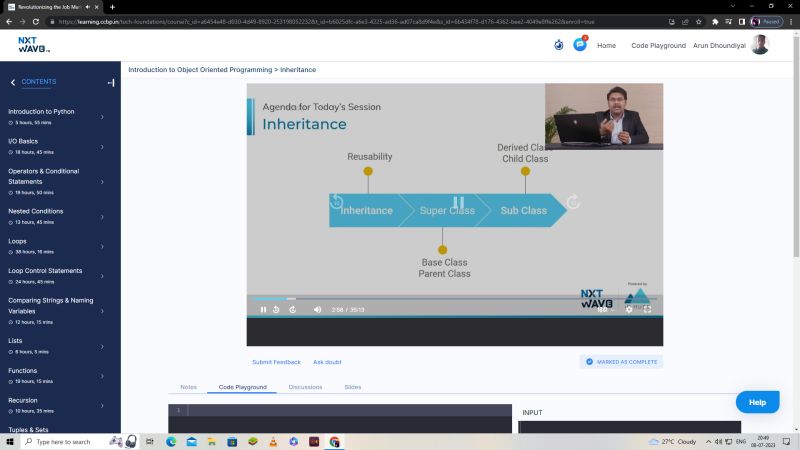The height and width of the screenshot is (450, 800).
Task: Go to Home in top navigation
Action: [x=606, y=45]
